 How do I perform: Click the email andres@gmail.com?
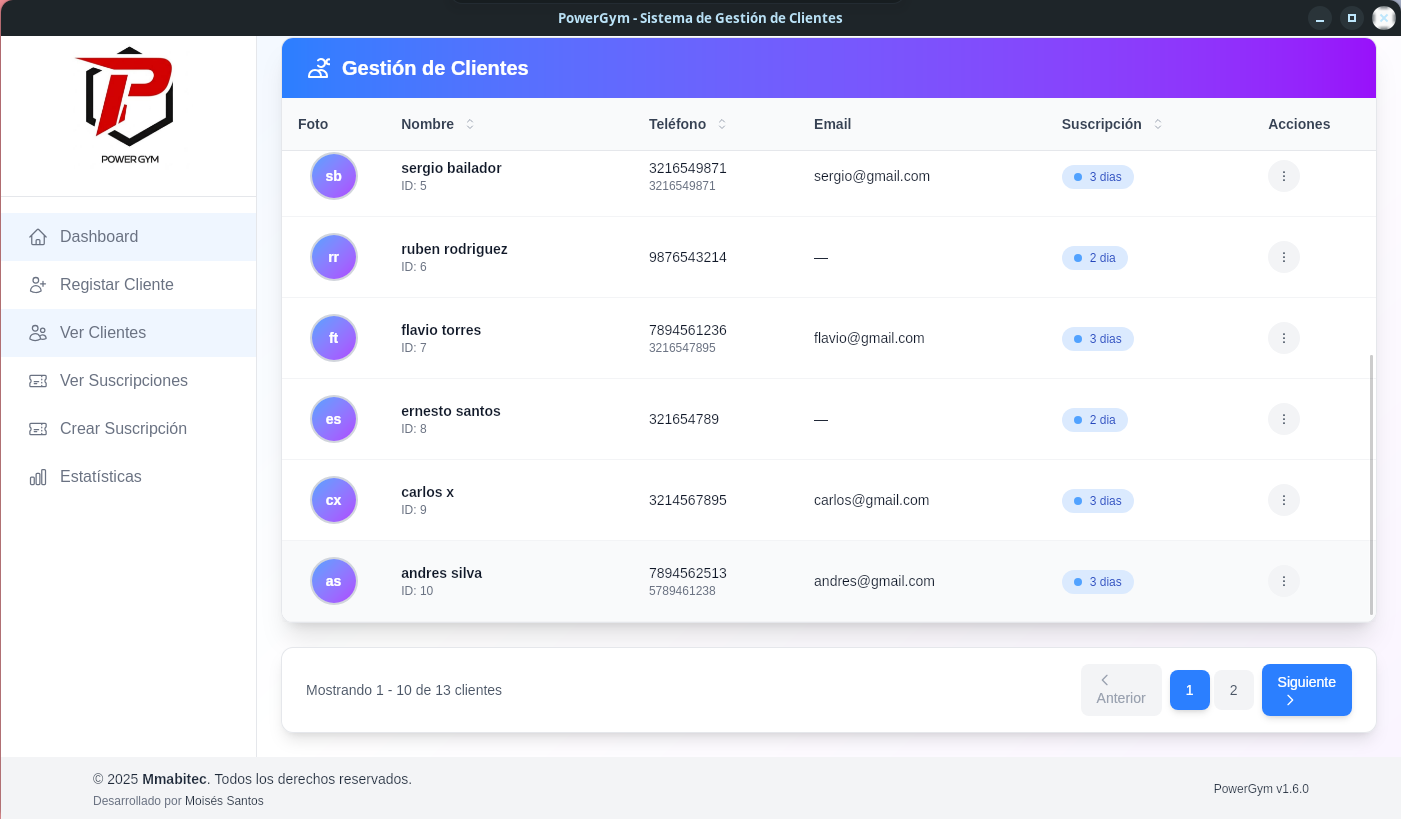point(874,581)
